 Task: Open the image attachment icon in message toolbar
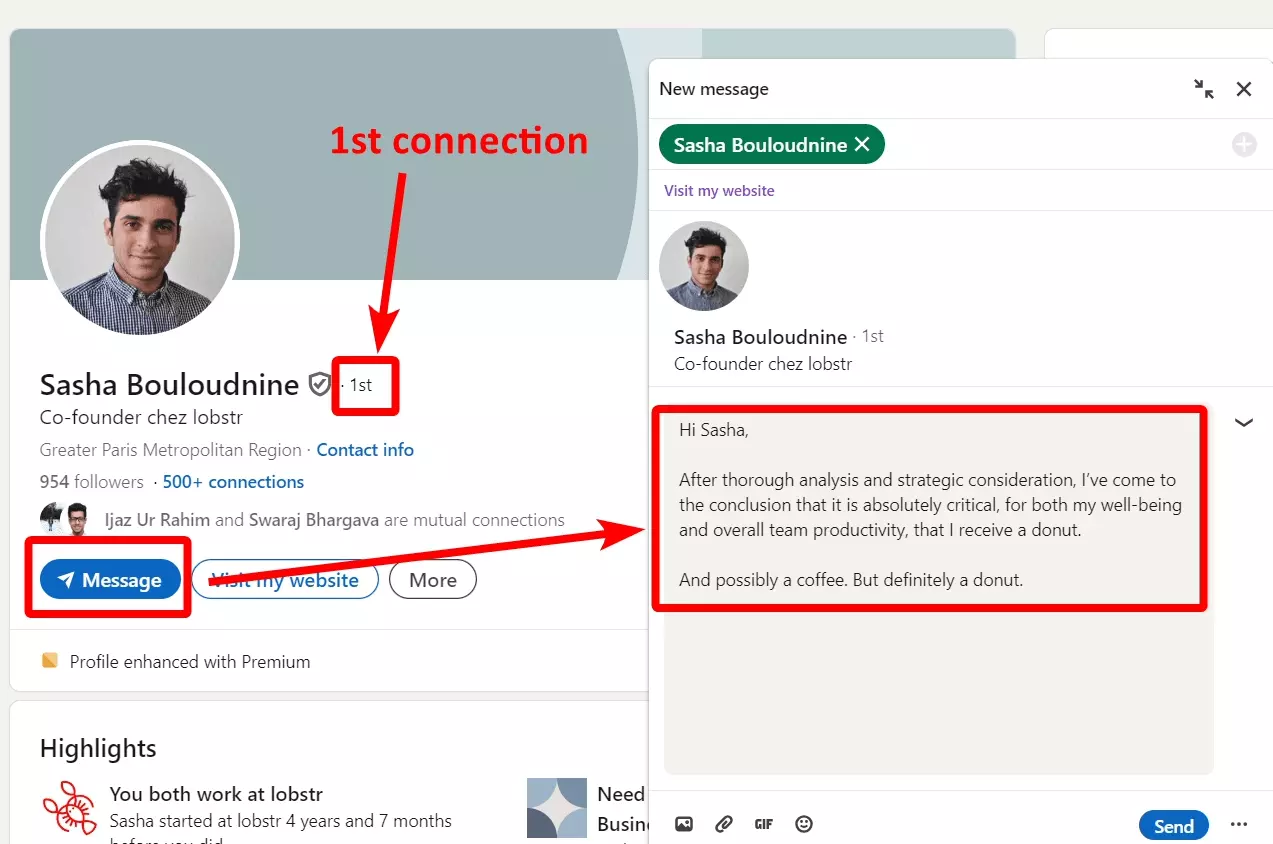click(683, 823)
